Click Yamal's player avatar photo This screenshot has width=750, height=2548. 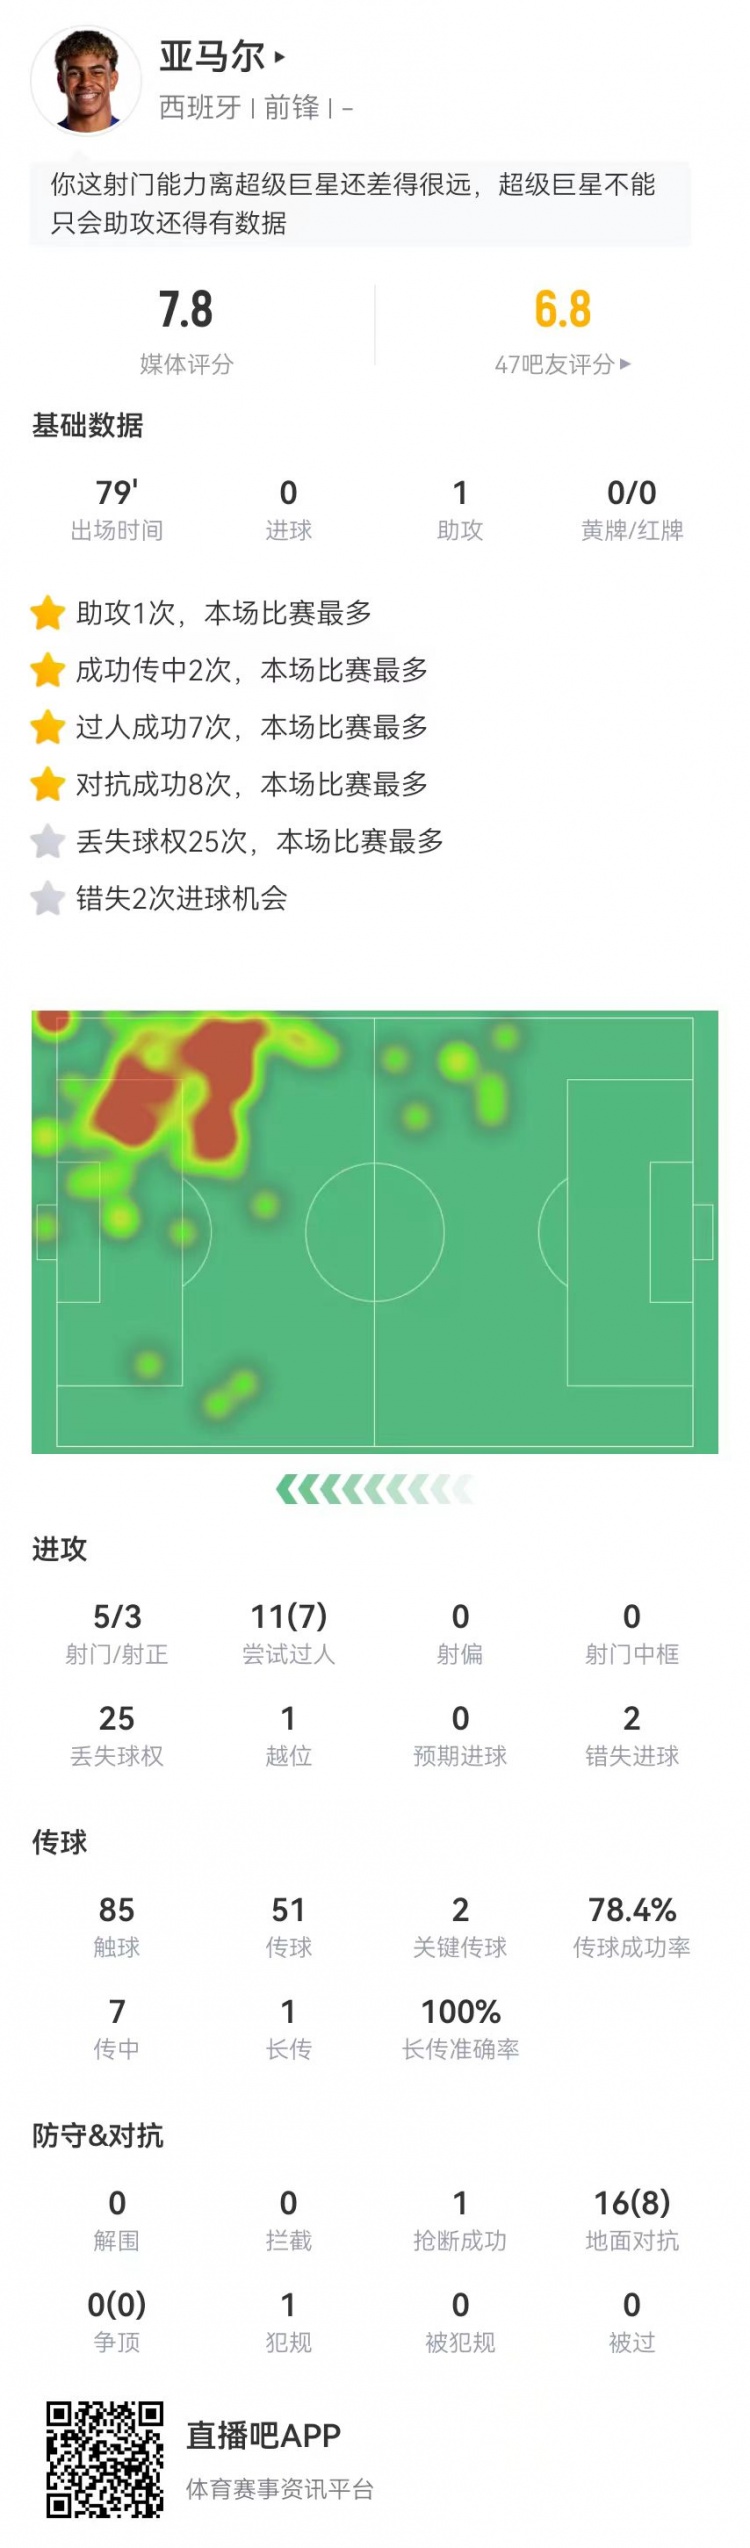pyautogui.click(x=85, y=80)
